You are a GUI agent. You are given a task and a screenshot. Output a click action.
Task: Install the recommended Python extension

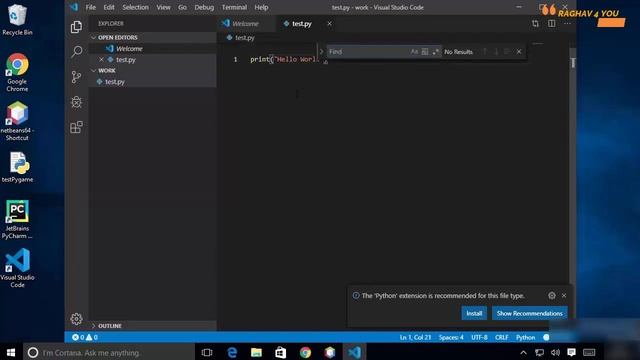coord(474,313)
